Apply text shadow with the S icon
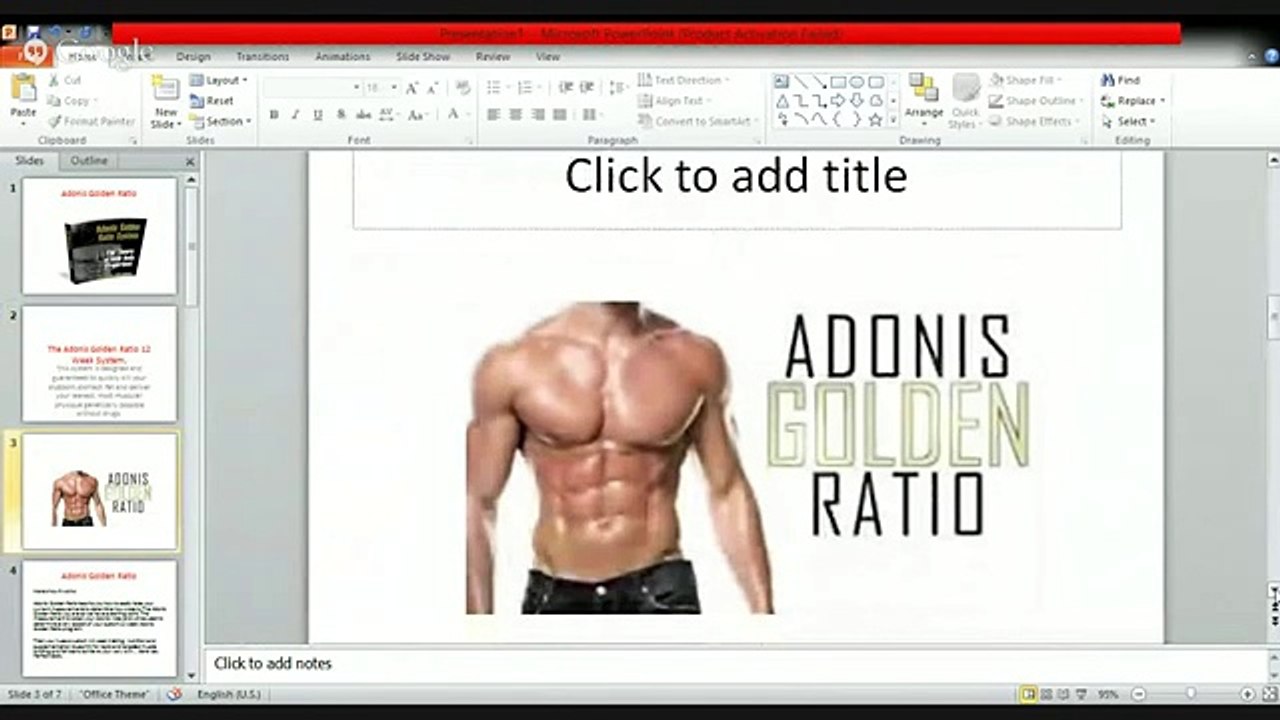 (340, 115)
